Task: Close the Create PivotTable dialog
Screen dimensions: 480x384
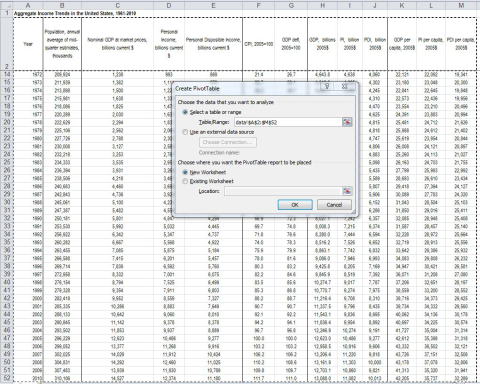Action: 345,86
